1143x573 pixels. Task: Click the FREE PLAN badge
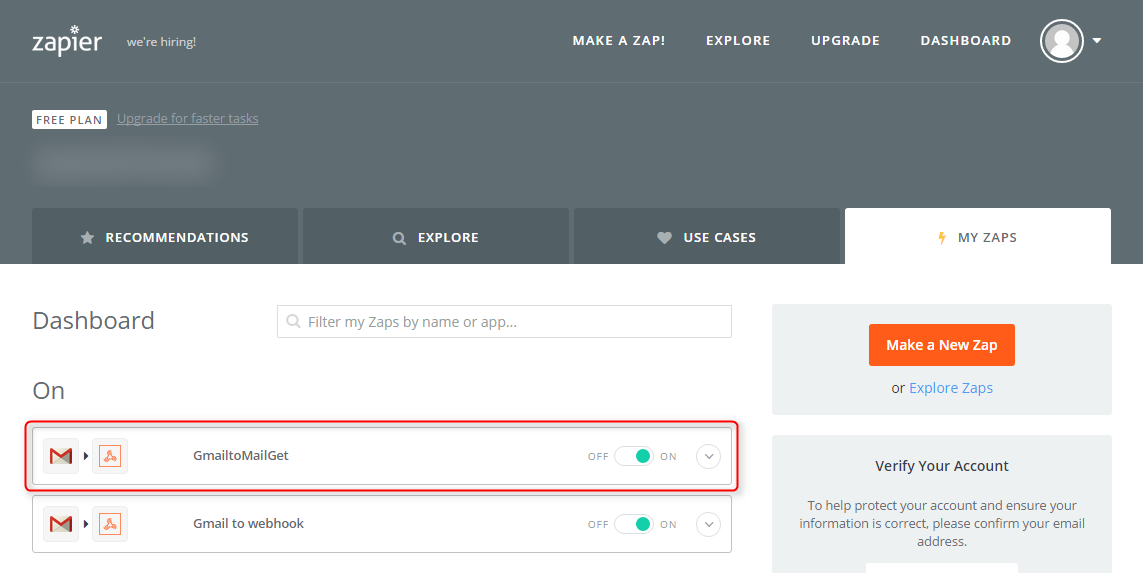pyautogui.click(x=69, y=120)
